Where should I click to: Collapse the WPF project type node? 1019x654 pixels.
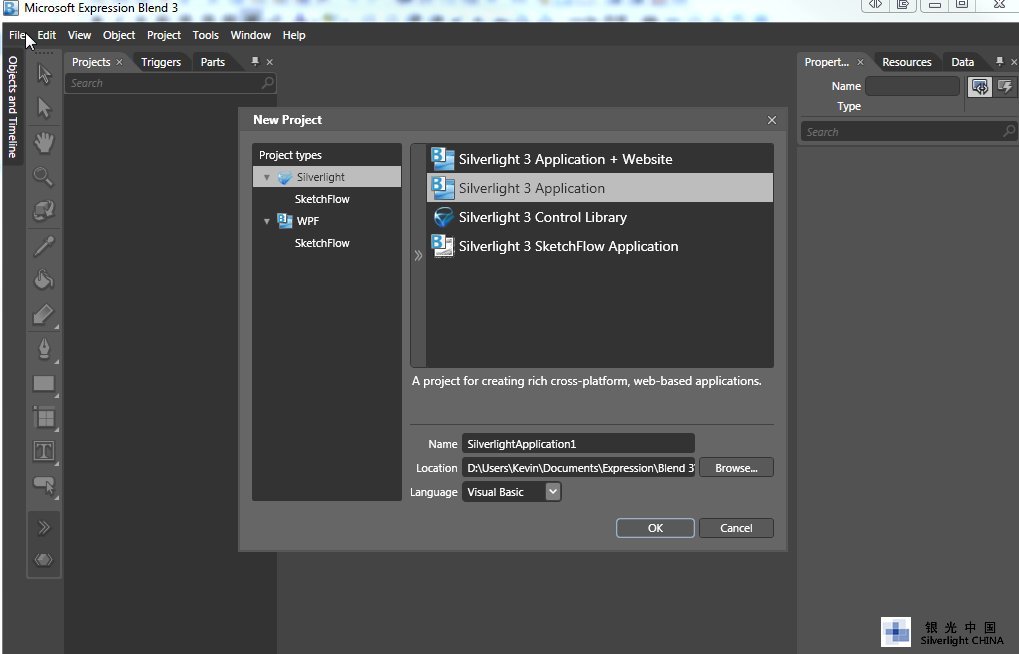[267, 221]
